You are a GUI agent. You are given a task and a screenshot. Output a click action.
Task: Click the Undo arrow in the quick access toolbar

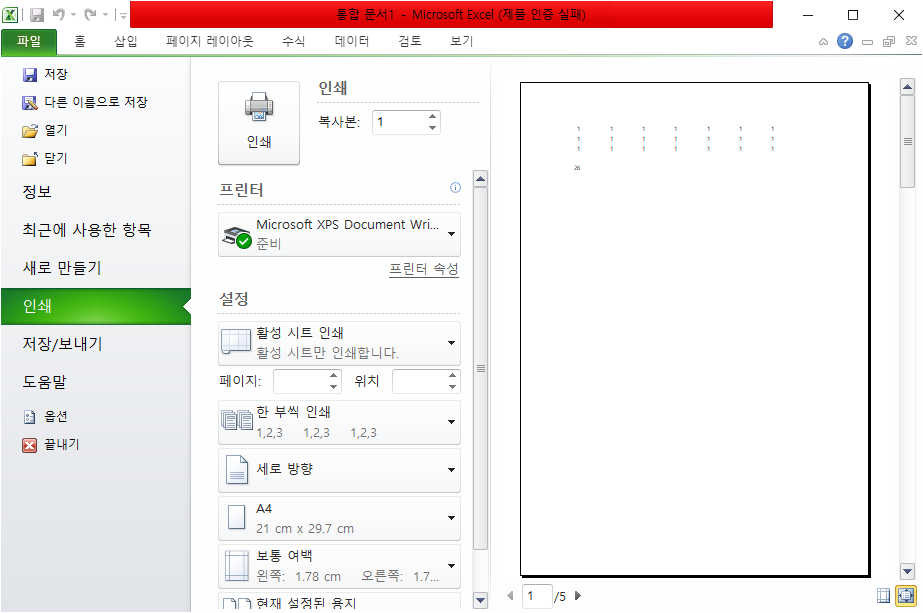pos(58,15)
